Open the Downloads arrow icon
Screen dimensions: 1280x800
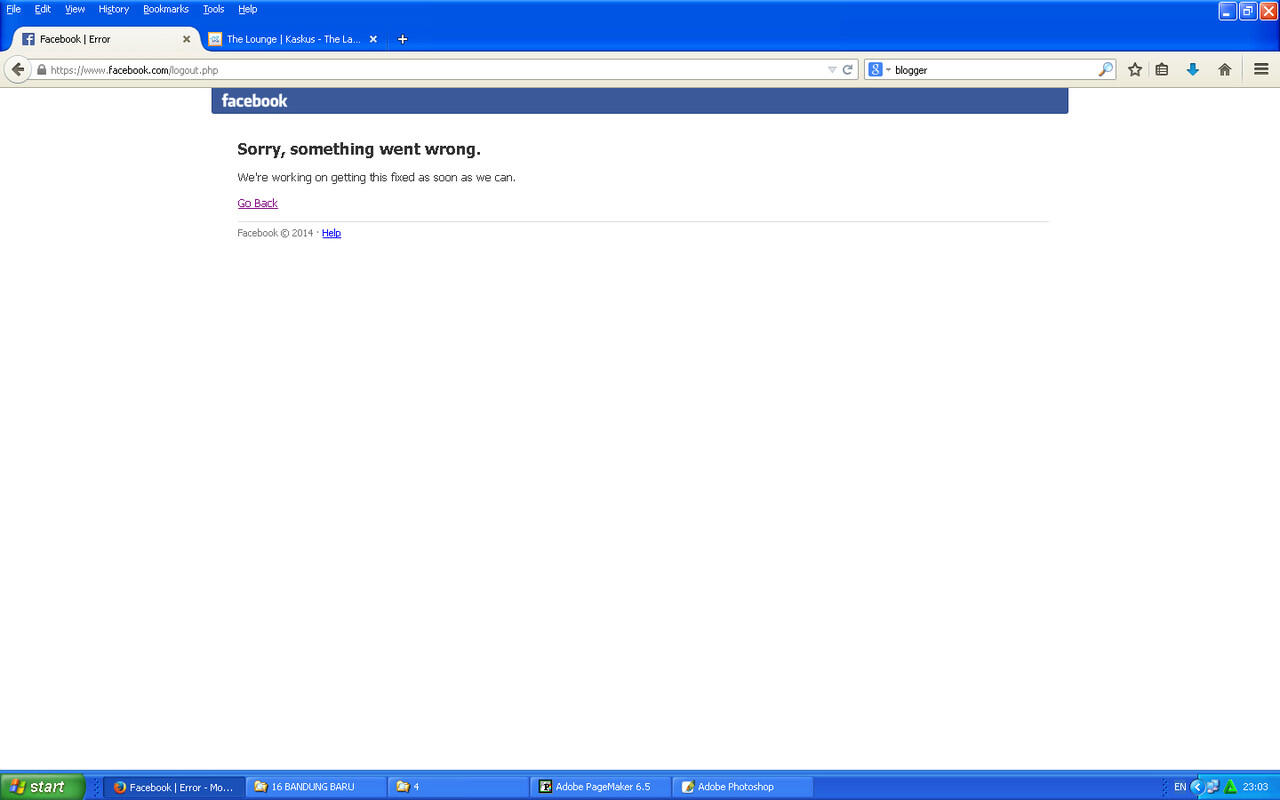[x=1192, y=70]
